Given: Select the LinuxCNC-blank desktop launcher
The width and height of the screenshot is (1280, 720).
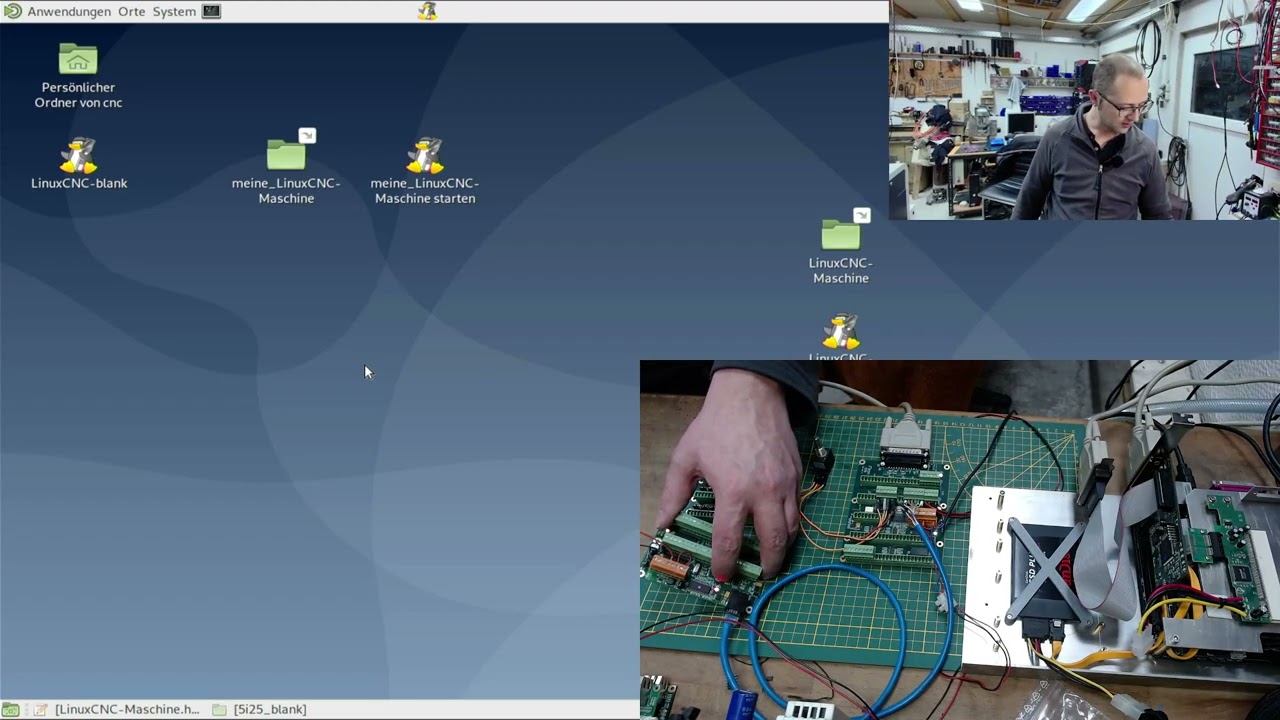Looking at the screenshot, I should pos(79,163).
